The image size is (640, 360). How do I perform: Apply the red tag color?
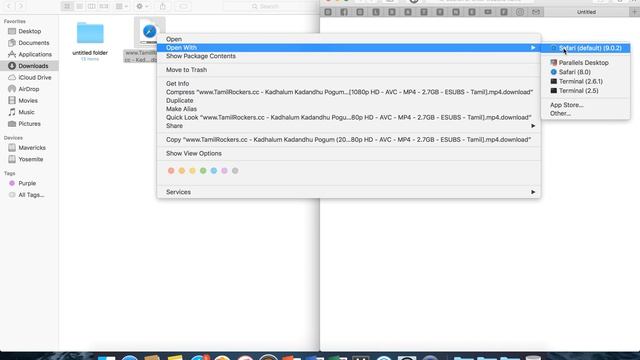171,171
